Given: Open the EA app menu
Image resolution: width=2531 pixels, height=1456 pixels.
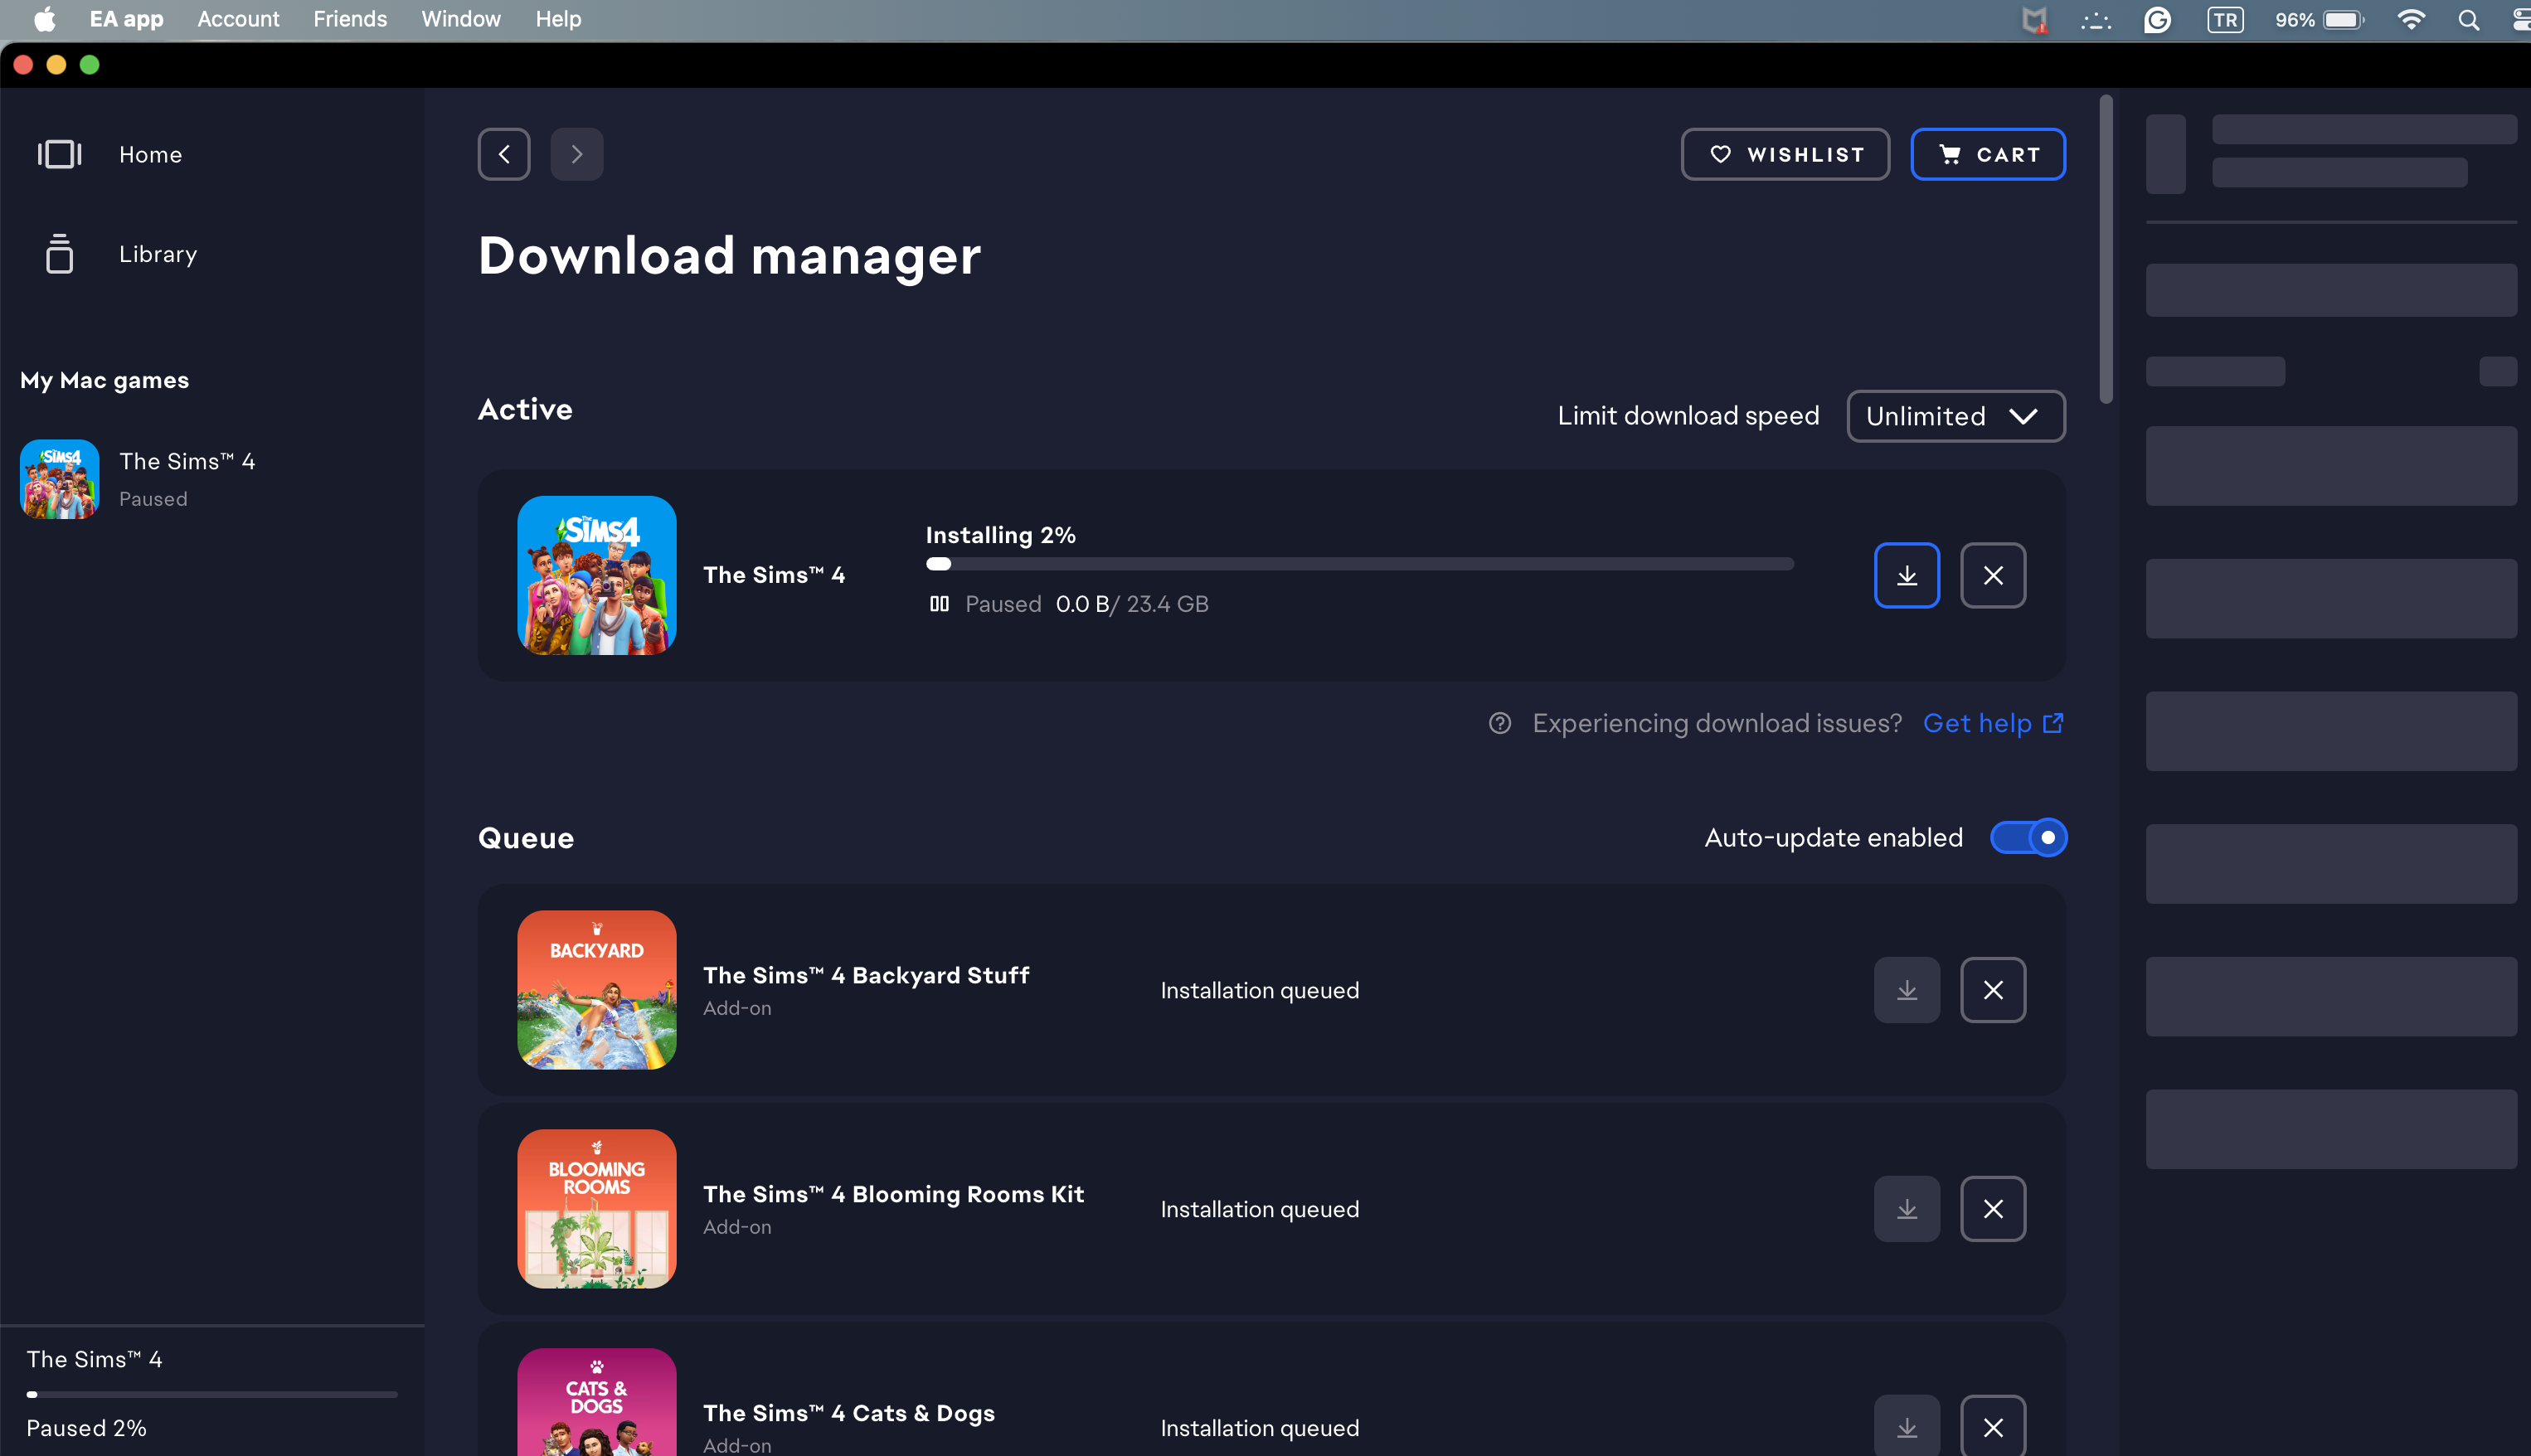Looking at the screenshot, I should [x=126, y=19].
